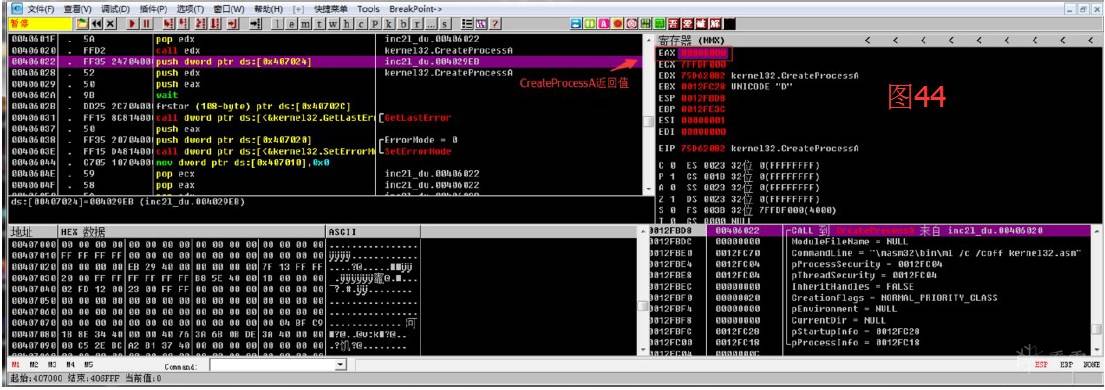Select memory tab M4
Image resolution: width=1105 pixels, height=390 pixels.
click(70, 365)
